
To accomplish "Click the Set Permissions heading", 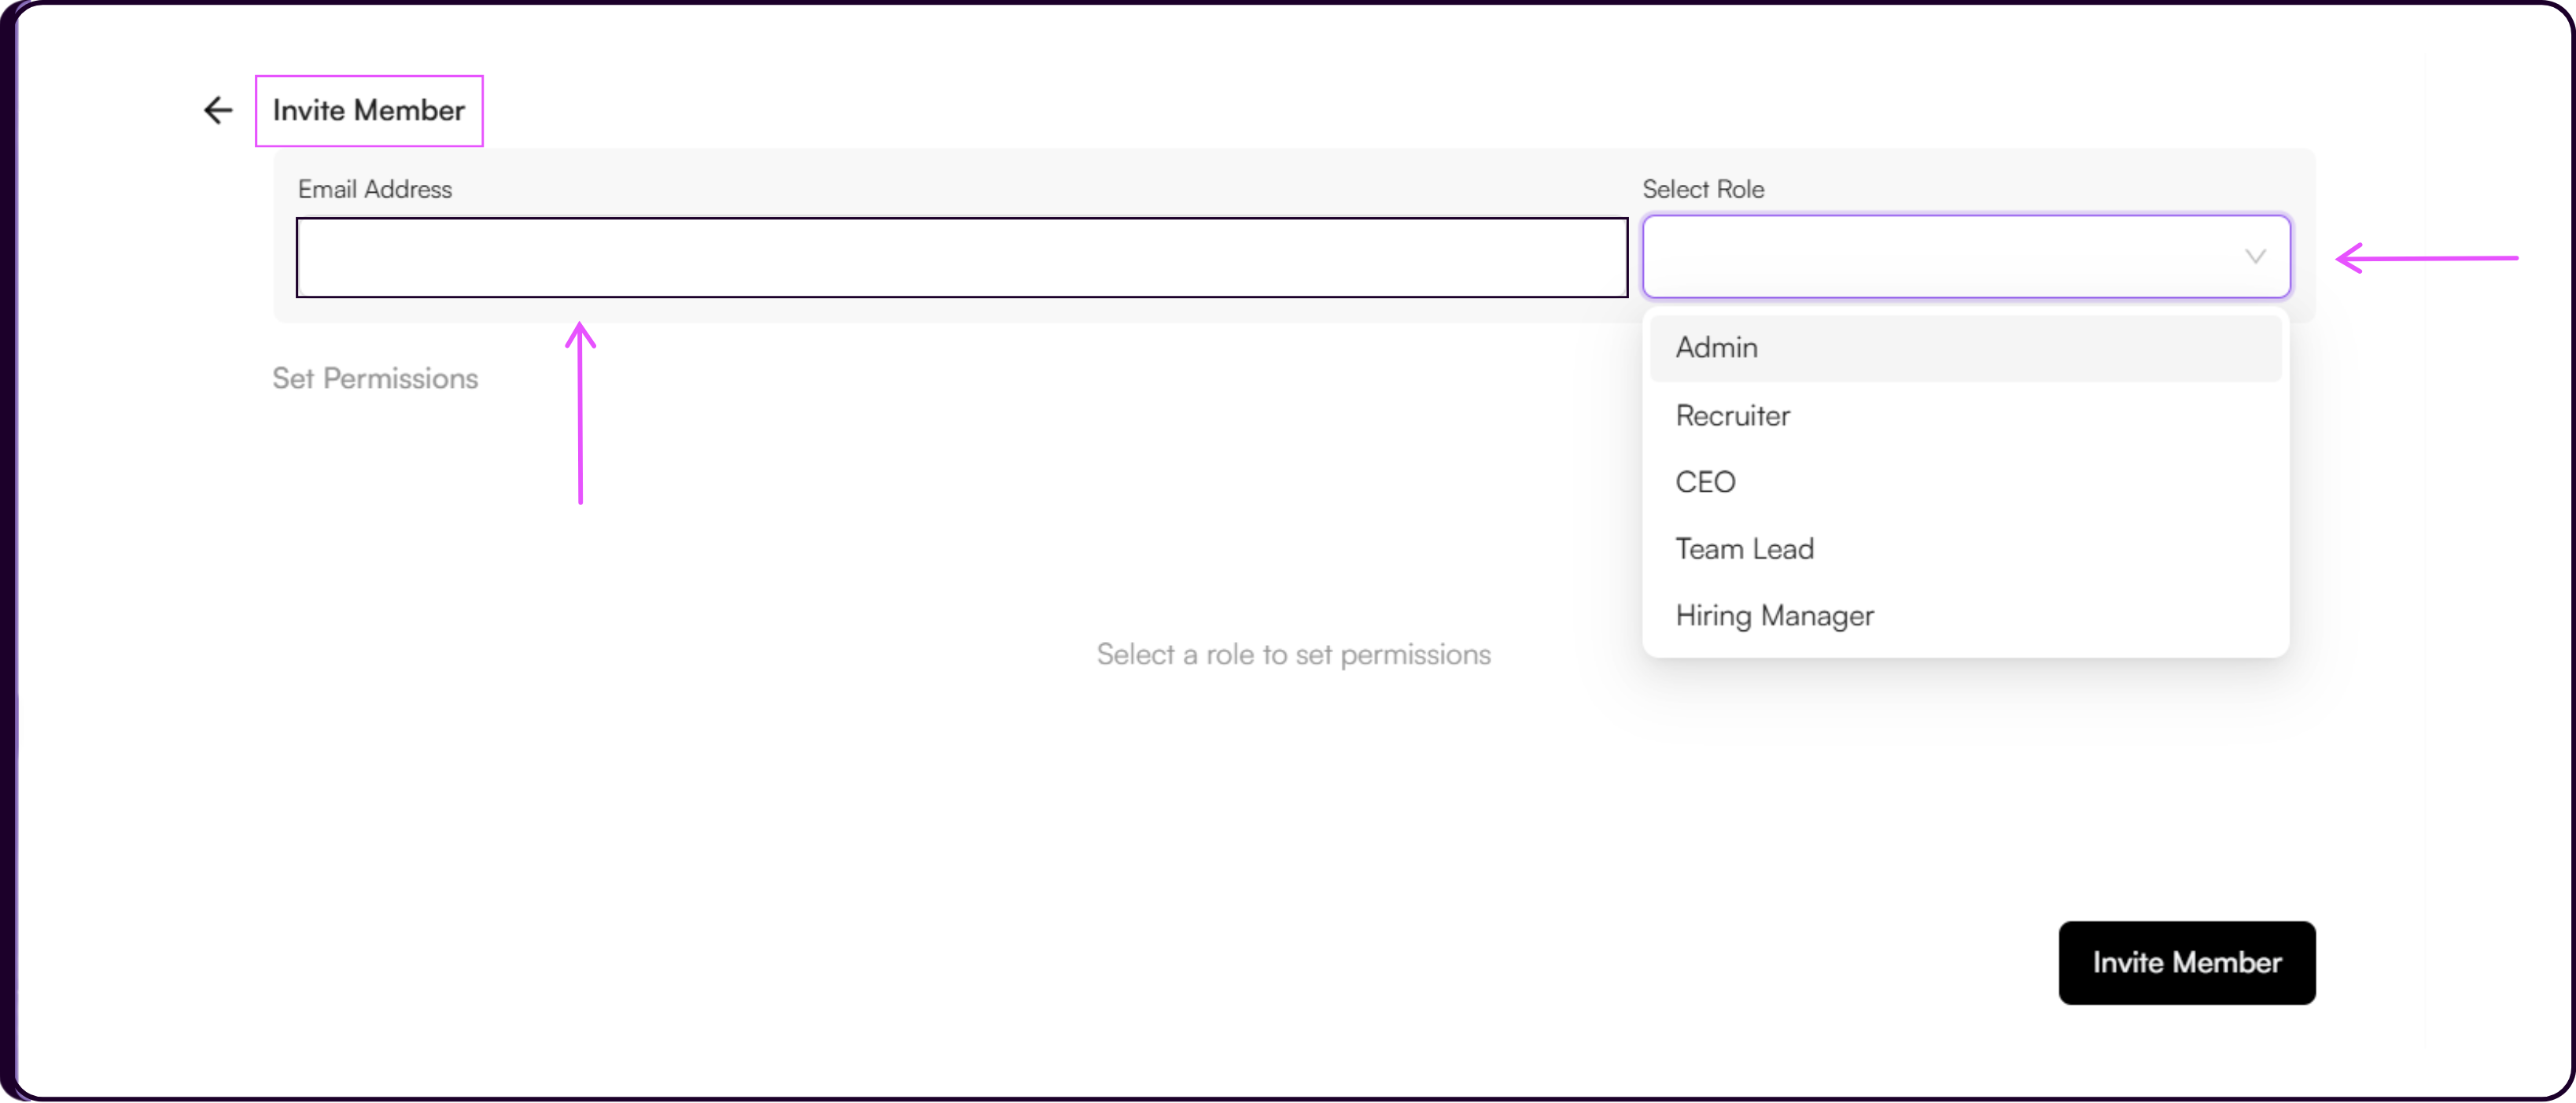I will point(375,378).
